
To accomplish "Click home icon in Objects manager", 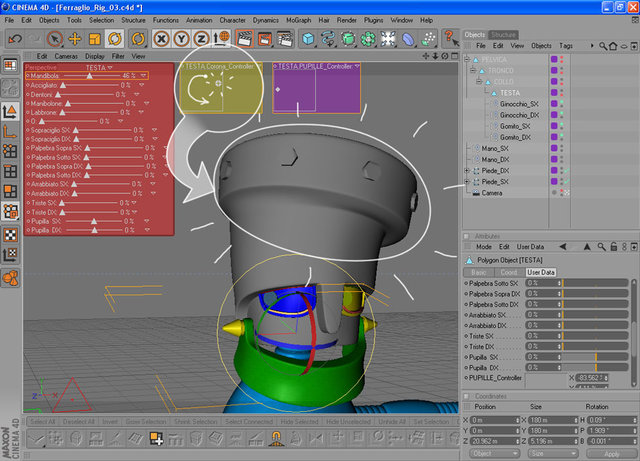I will coord(613,46).
